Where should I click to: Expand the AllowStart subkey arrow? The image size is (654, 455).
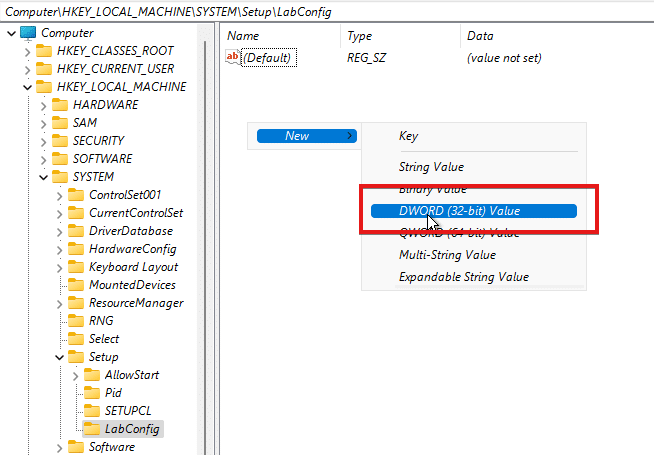74,375
